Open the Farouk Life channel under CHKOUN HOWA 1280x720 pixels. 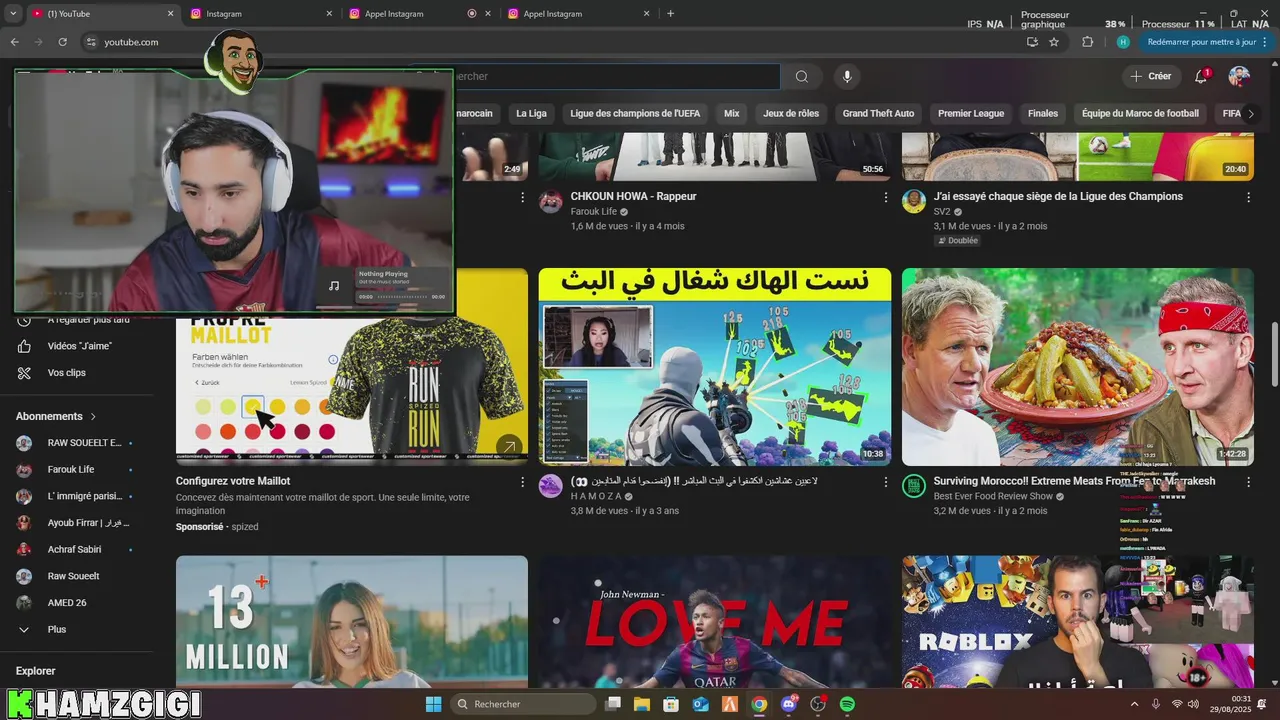(x=594, y=212)
